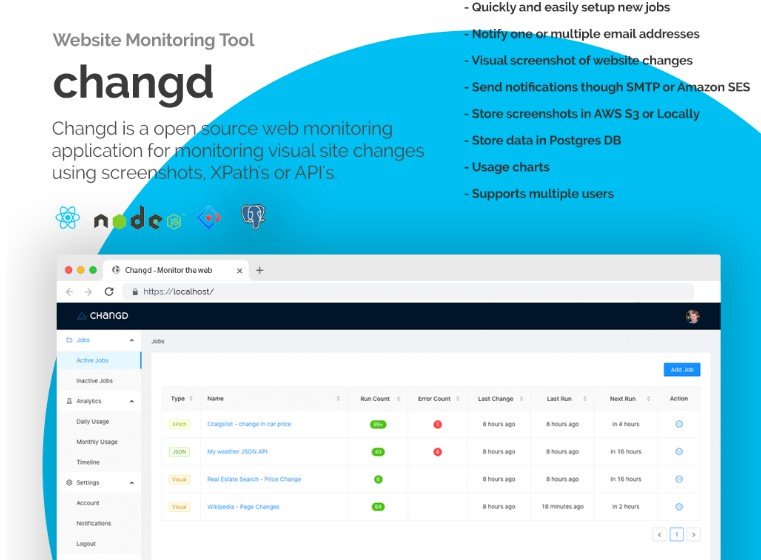Collapse the Settings sidebar section
Viewport: 761px width, 560px height.
click(132, 483)
